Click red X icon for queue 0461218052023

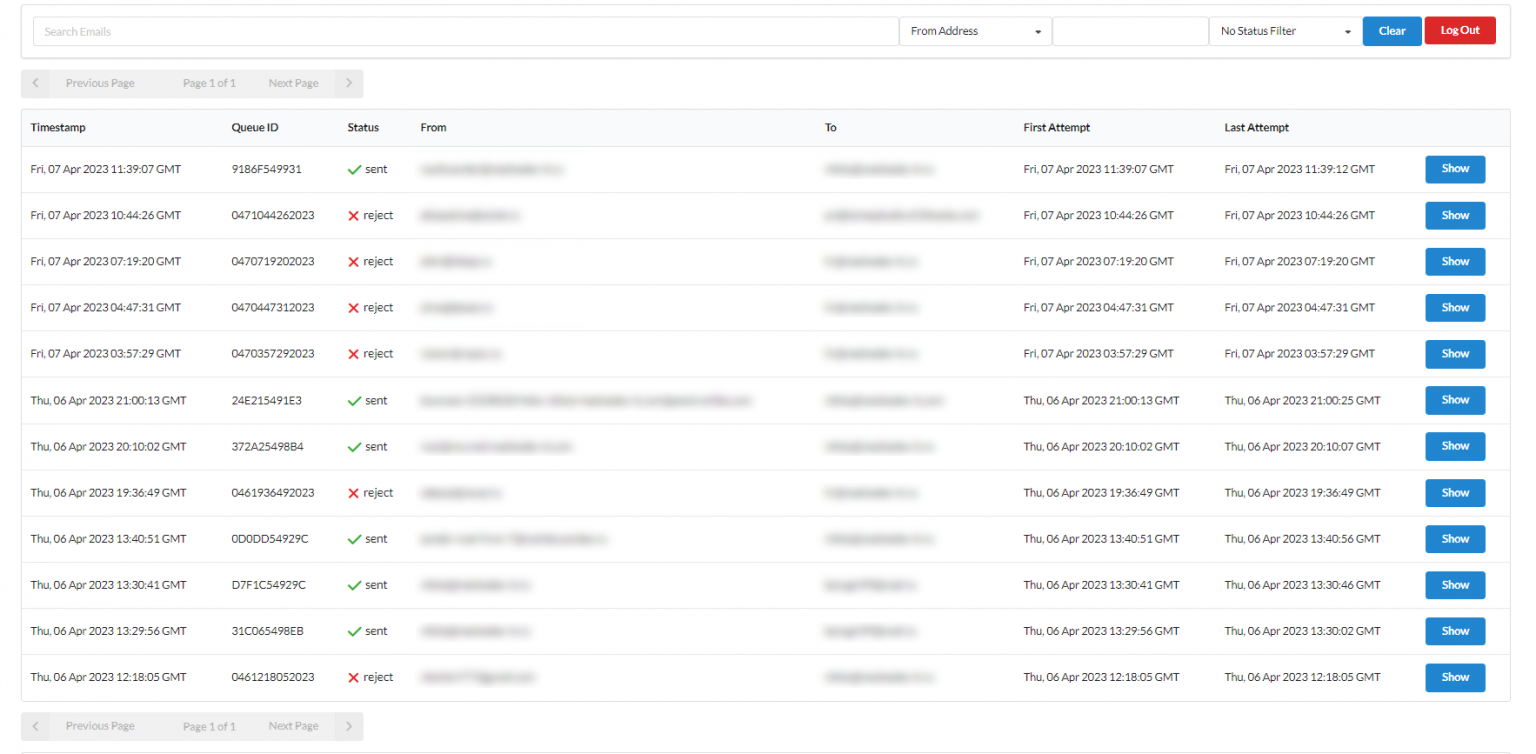coord(353,678)
